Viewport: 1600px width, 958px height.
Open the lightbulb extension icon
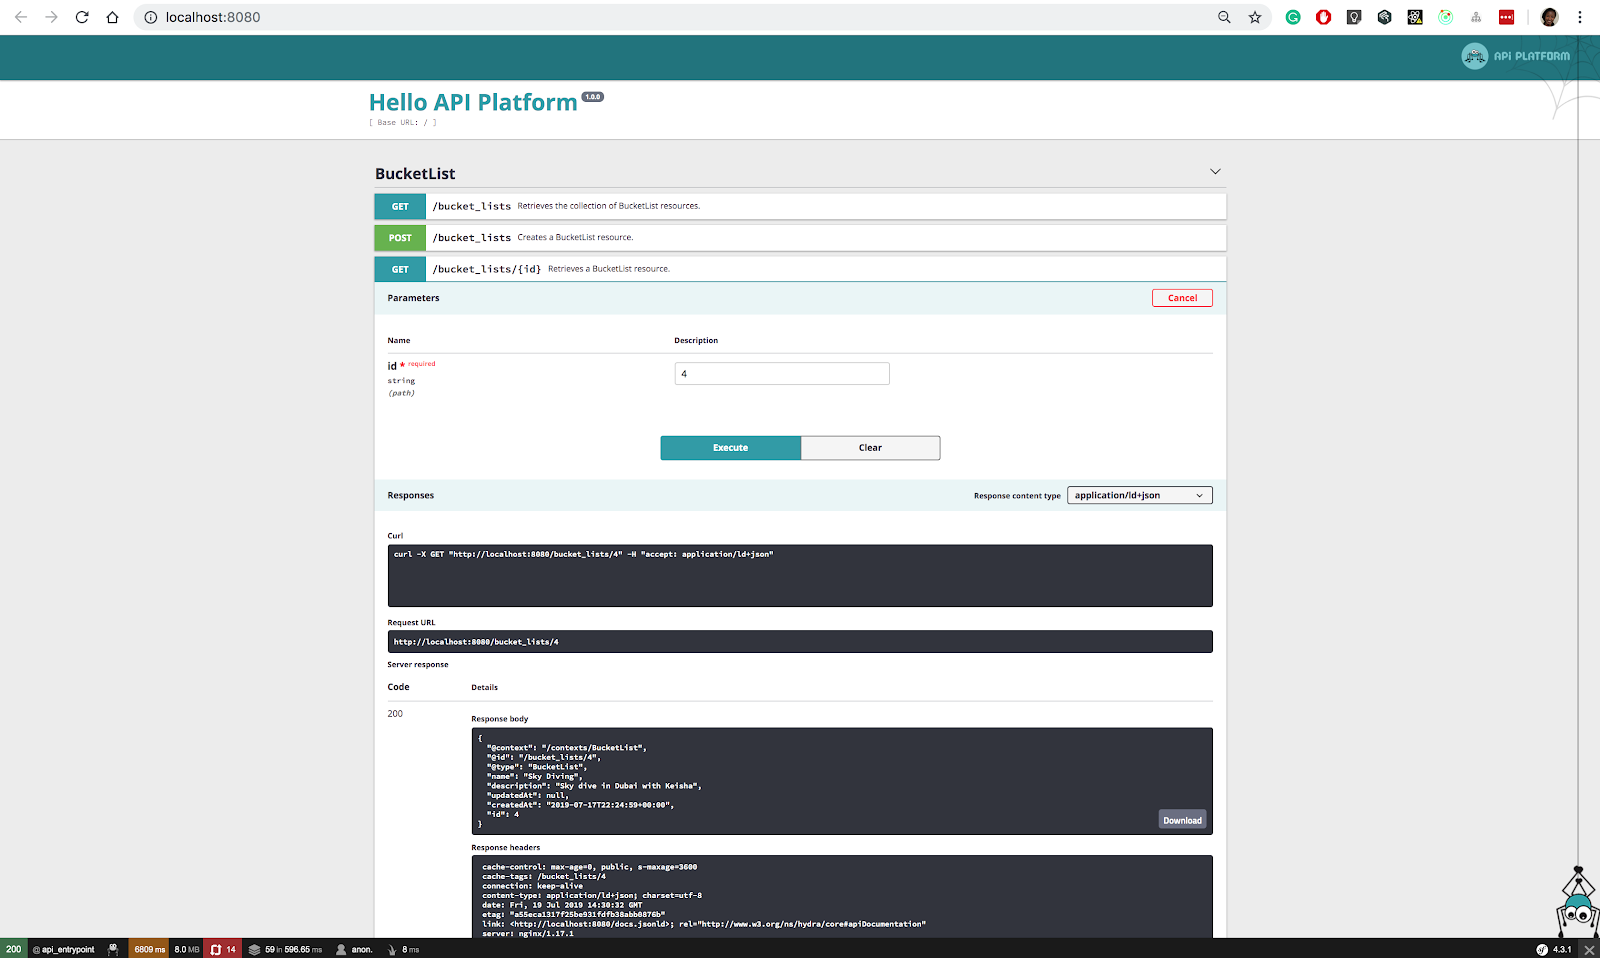coord(1354,17)
